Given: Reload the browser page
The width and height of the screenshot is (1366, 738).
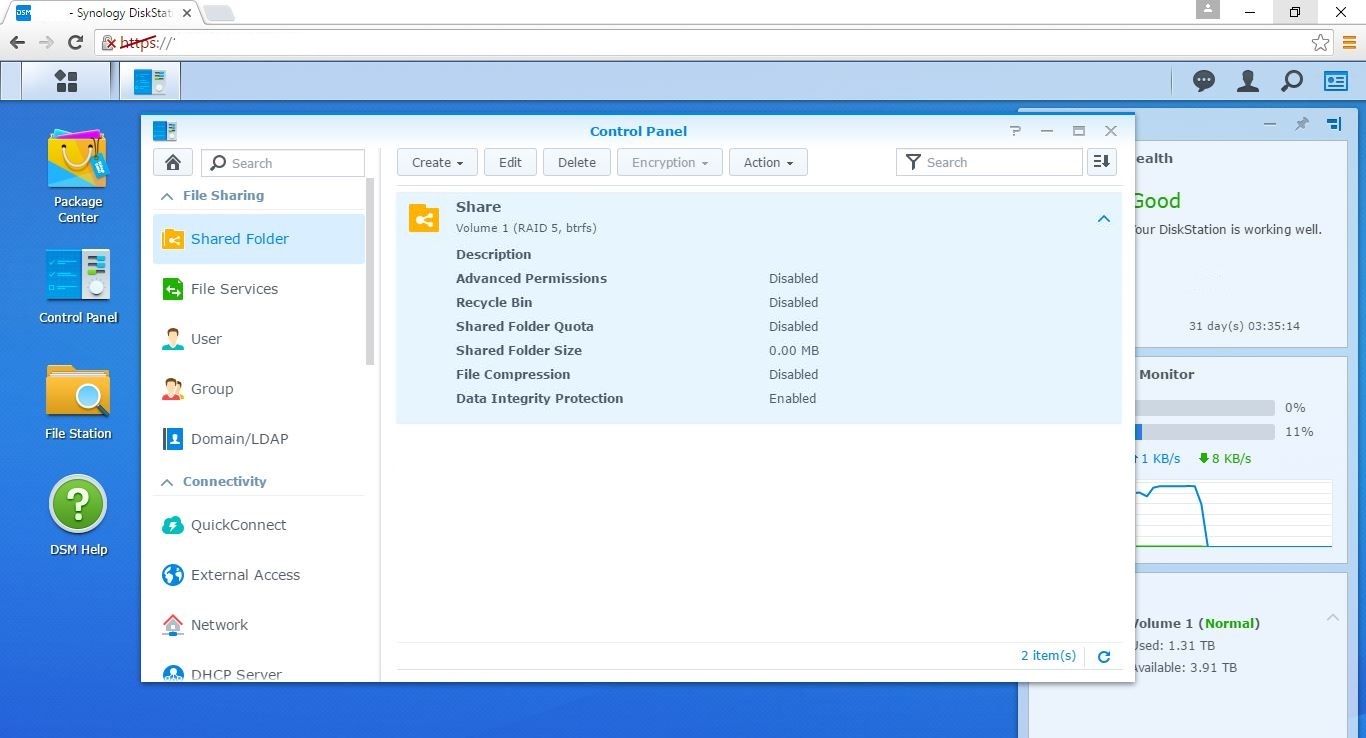Looking at the screenshot, I should (x=75, y=43).
